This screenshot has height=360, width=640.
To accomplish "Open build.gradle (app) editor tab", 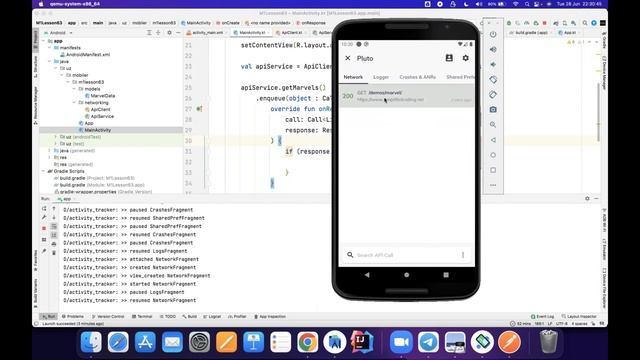I will pos(531,33).
